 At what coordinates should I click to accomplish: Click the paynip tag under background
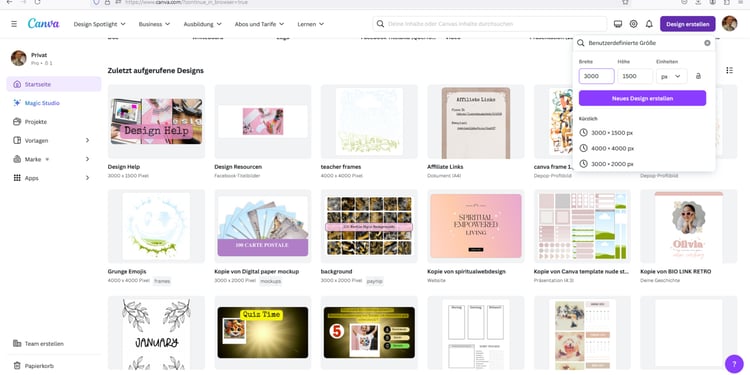coord(375,281)
